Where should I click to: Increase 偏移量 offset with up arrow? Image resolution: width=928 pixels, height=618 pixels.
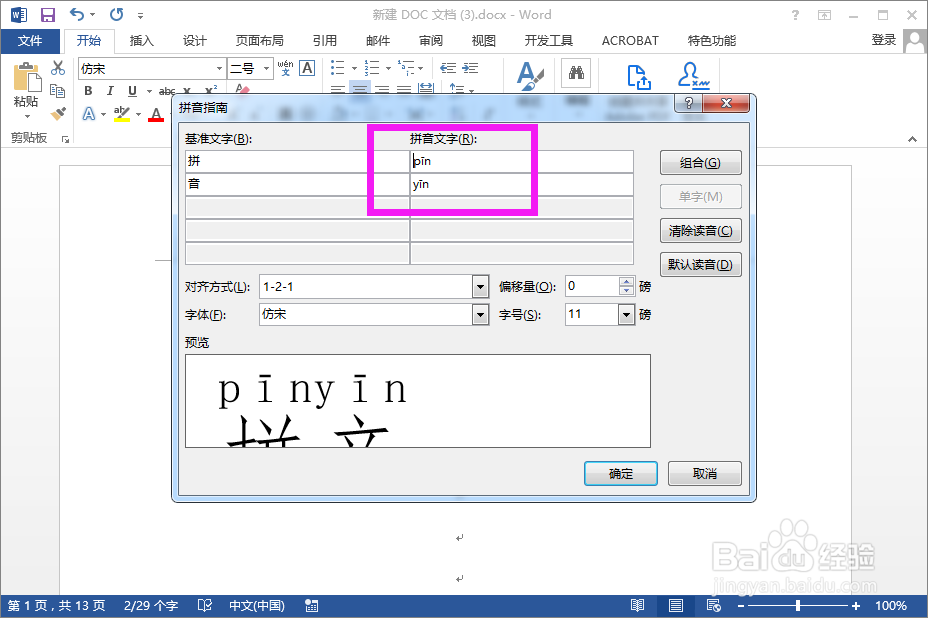click(x=627, y=282)
